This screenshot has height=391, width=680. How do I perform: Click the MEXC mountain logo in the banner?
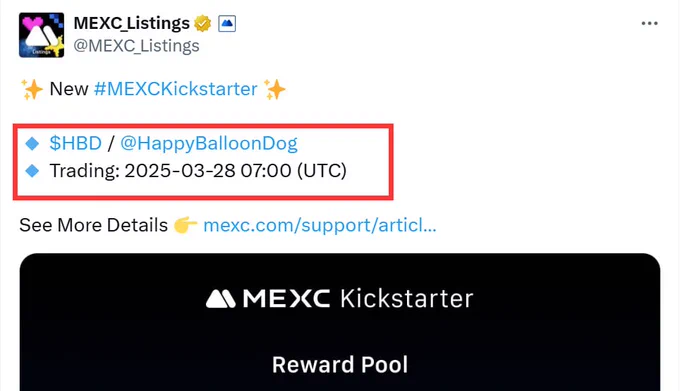point(220,299)
